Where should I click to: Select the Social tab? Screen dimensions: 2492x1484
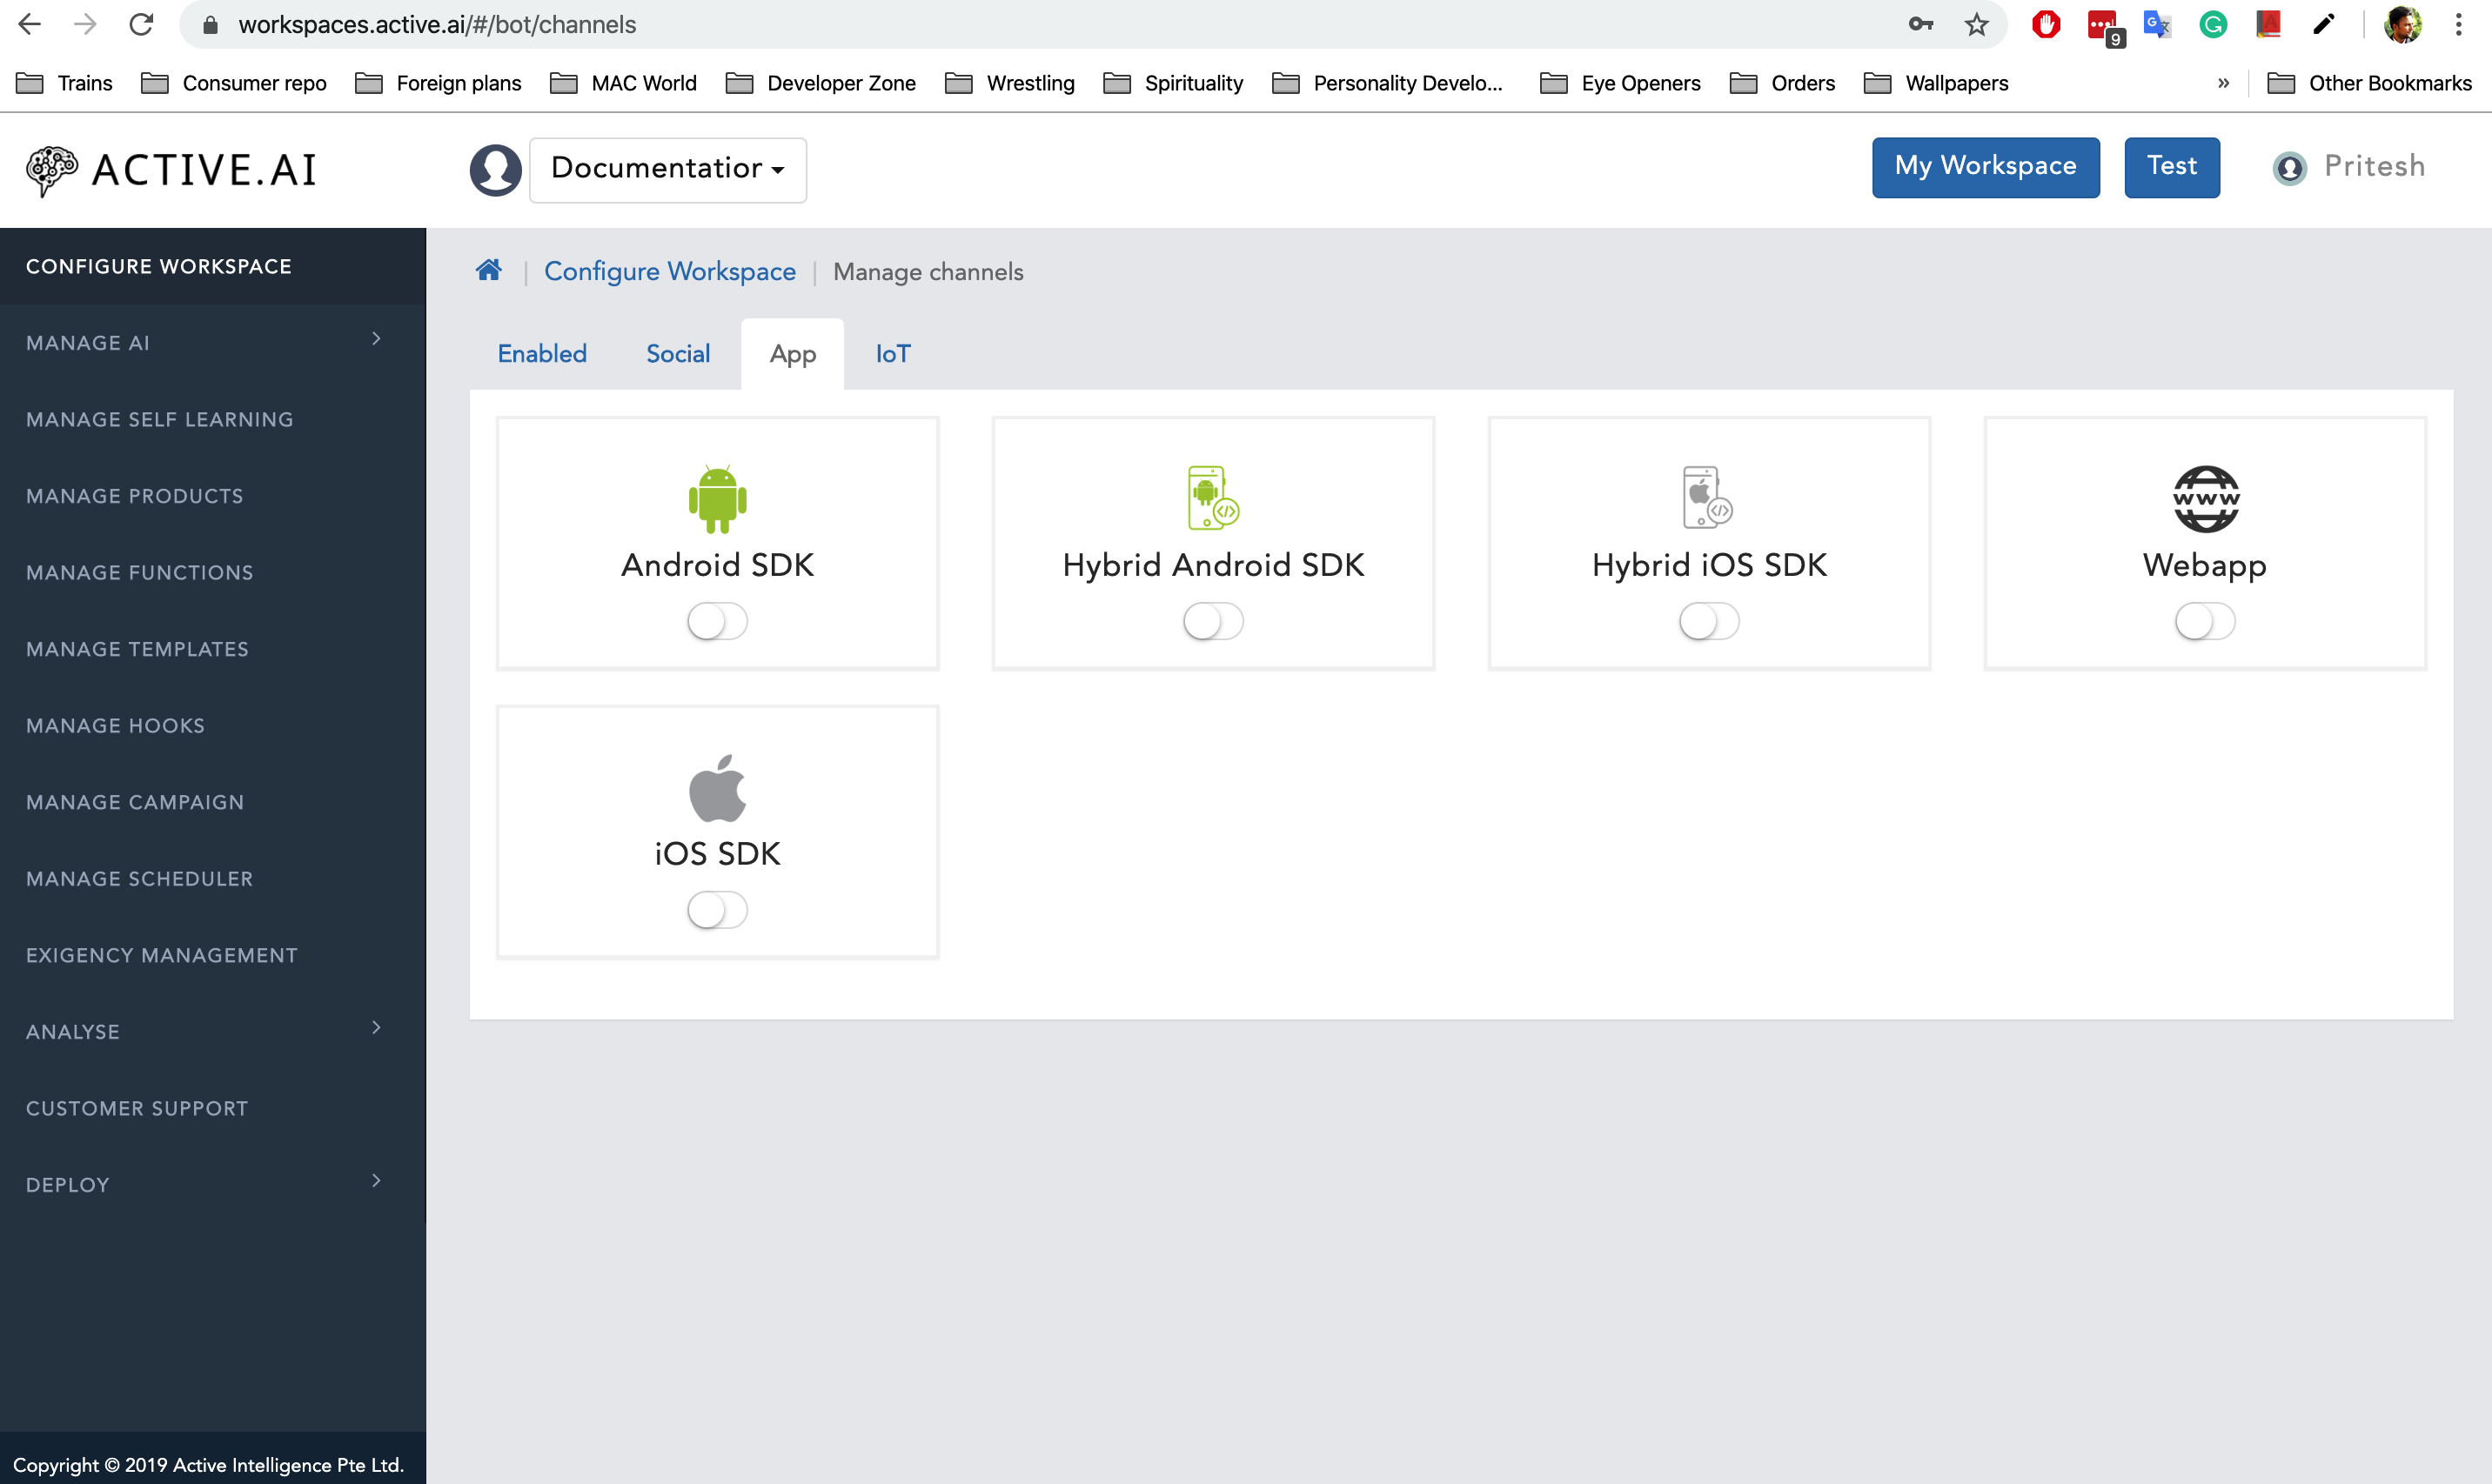(x=678, y=353)
